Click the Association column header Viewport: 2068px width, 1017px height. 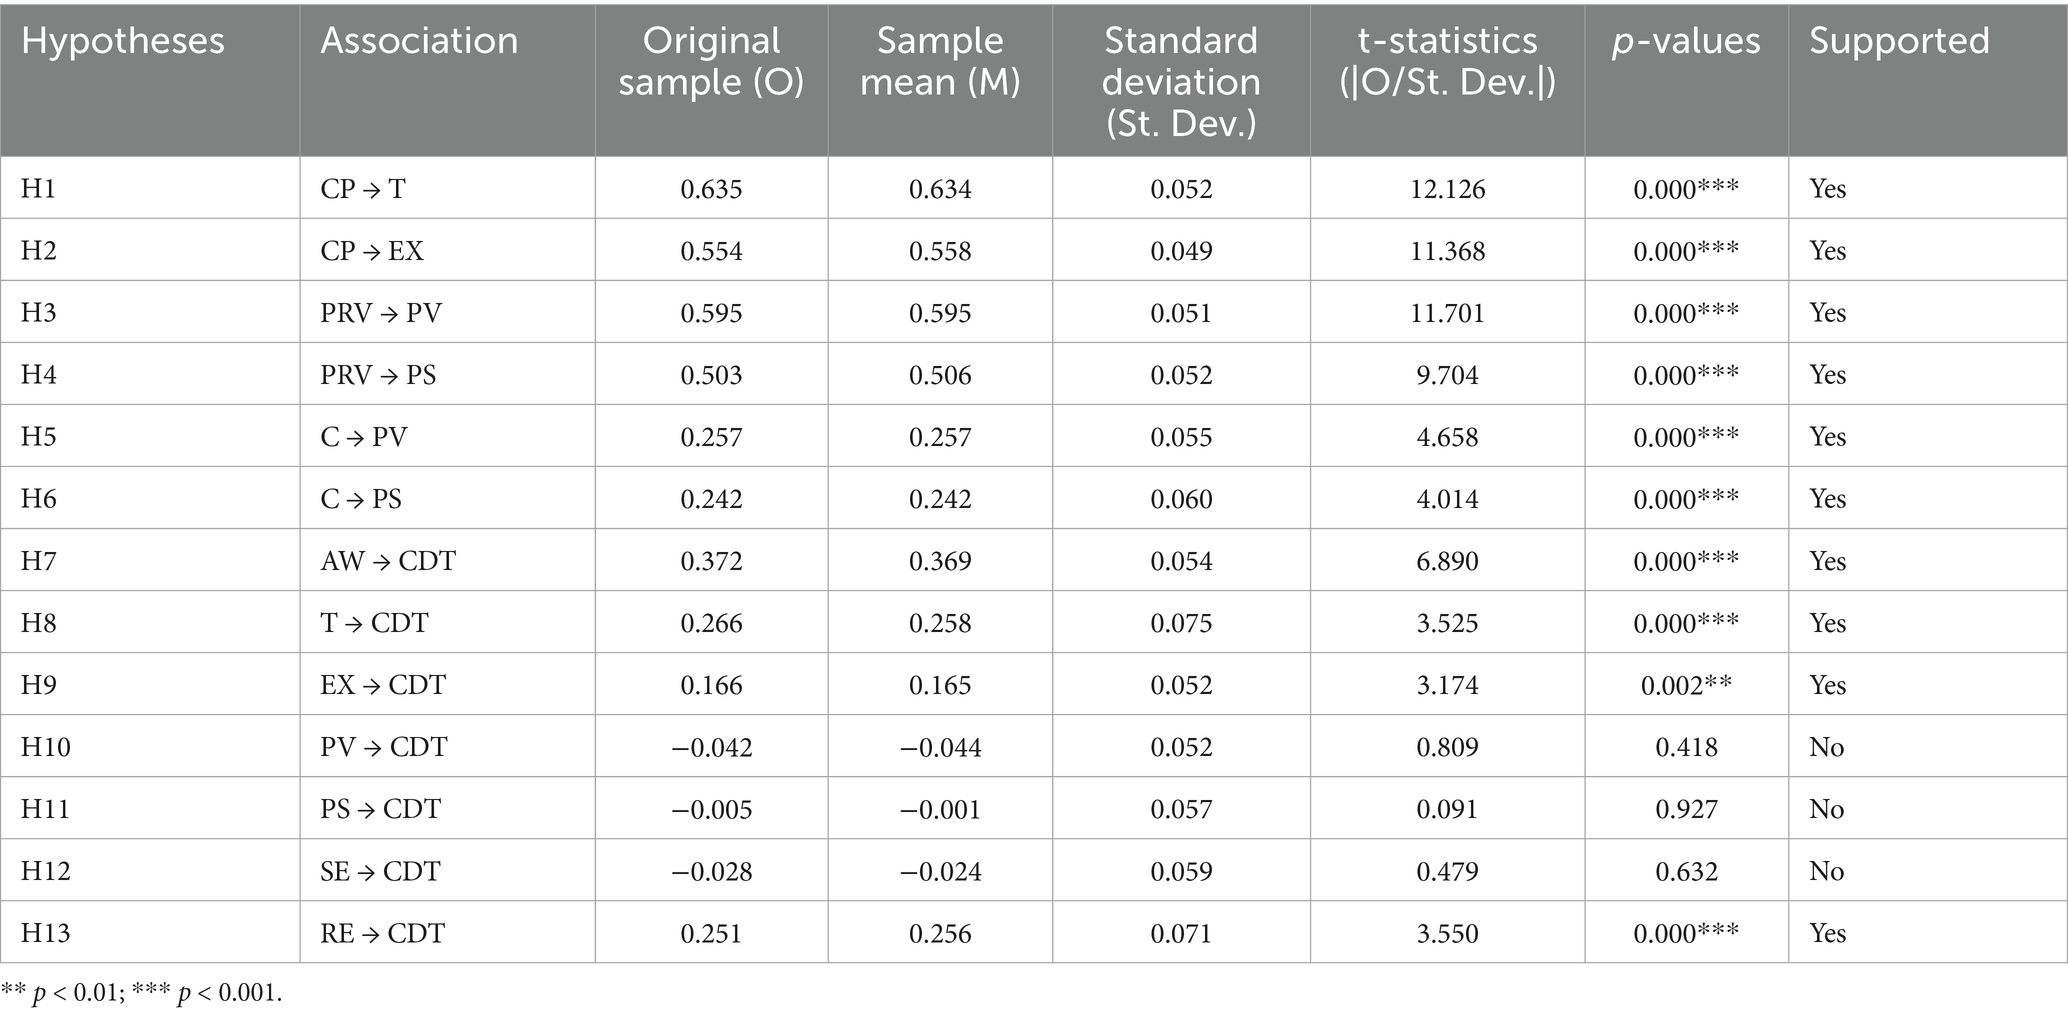pyautogui.click(x=419, y=41)
